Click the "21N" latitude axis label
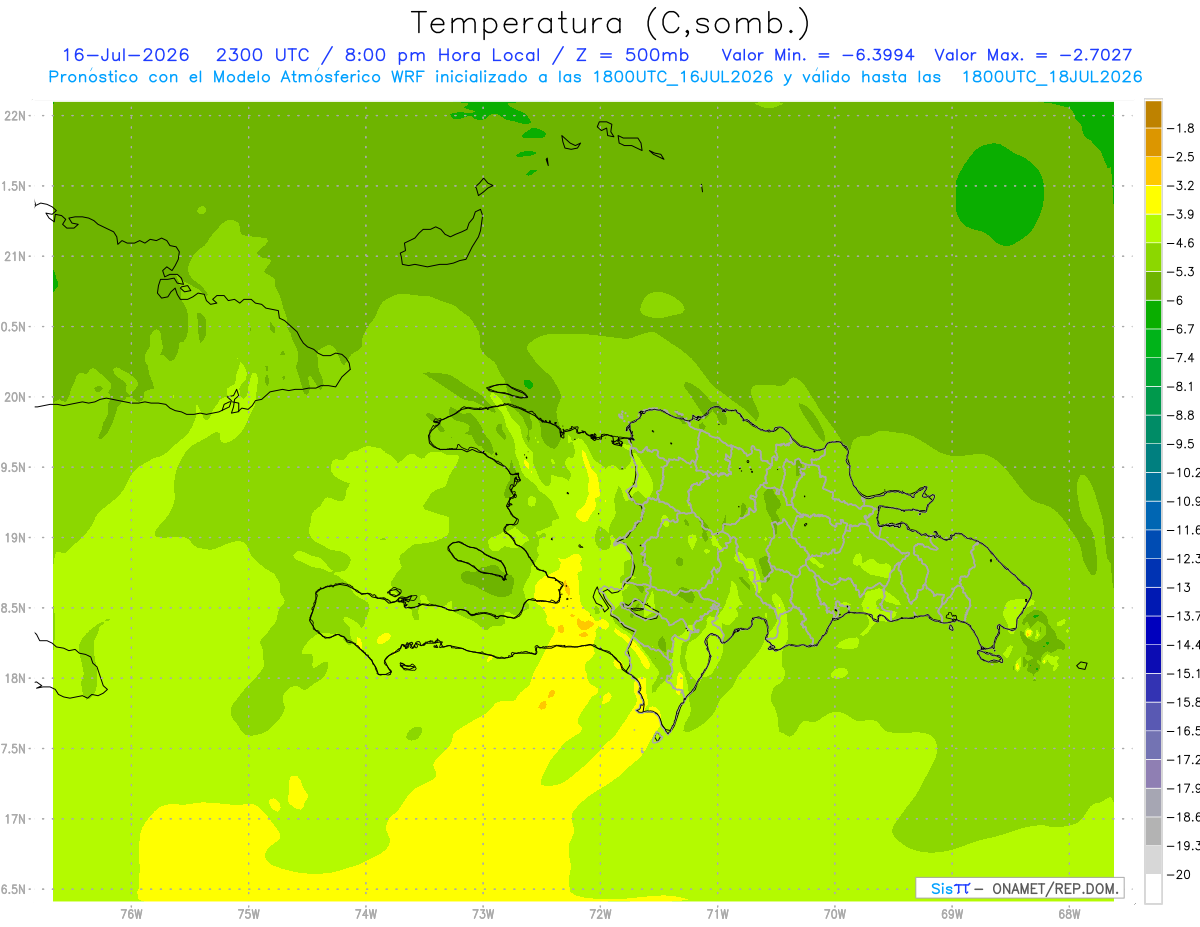 [x=15, y=257]
